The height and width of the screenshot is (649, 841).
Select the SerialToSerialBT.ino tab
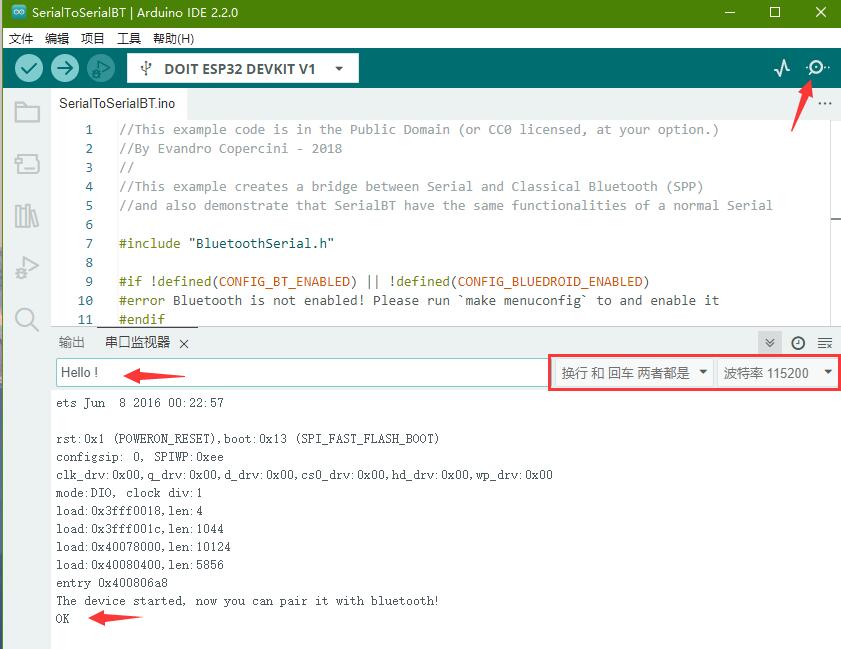coord(117,103)
